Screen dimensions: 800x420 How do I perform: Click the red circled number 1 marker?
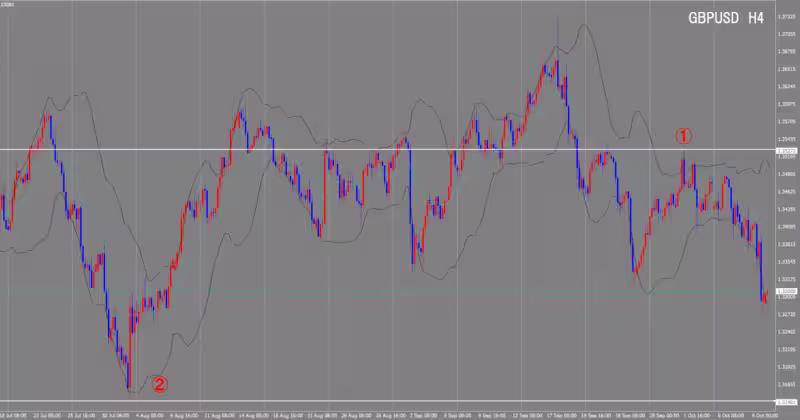(684, 135)
